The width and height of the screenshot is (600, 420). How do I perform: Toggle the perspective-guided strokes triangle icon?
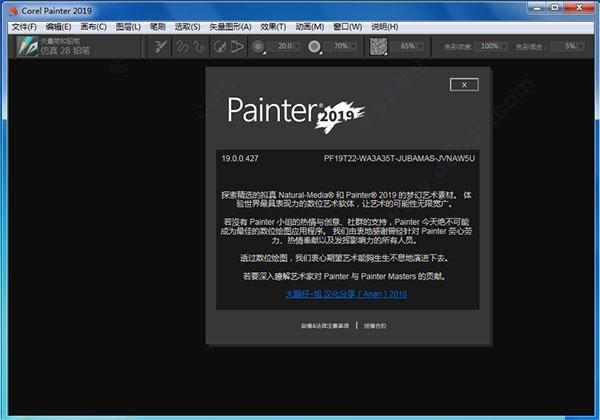click(237, 47)
